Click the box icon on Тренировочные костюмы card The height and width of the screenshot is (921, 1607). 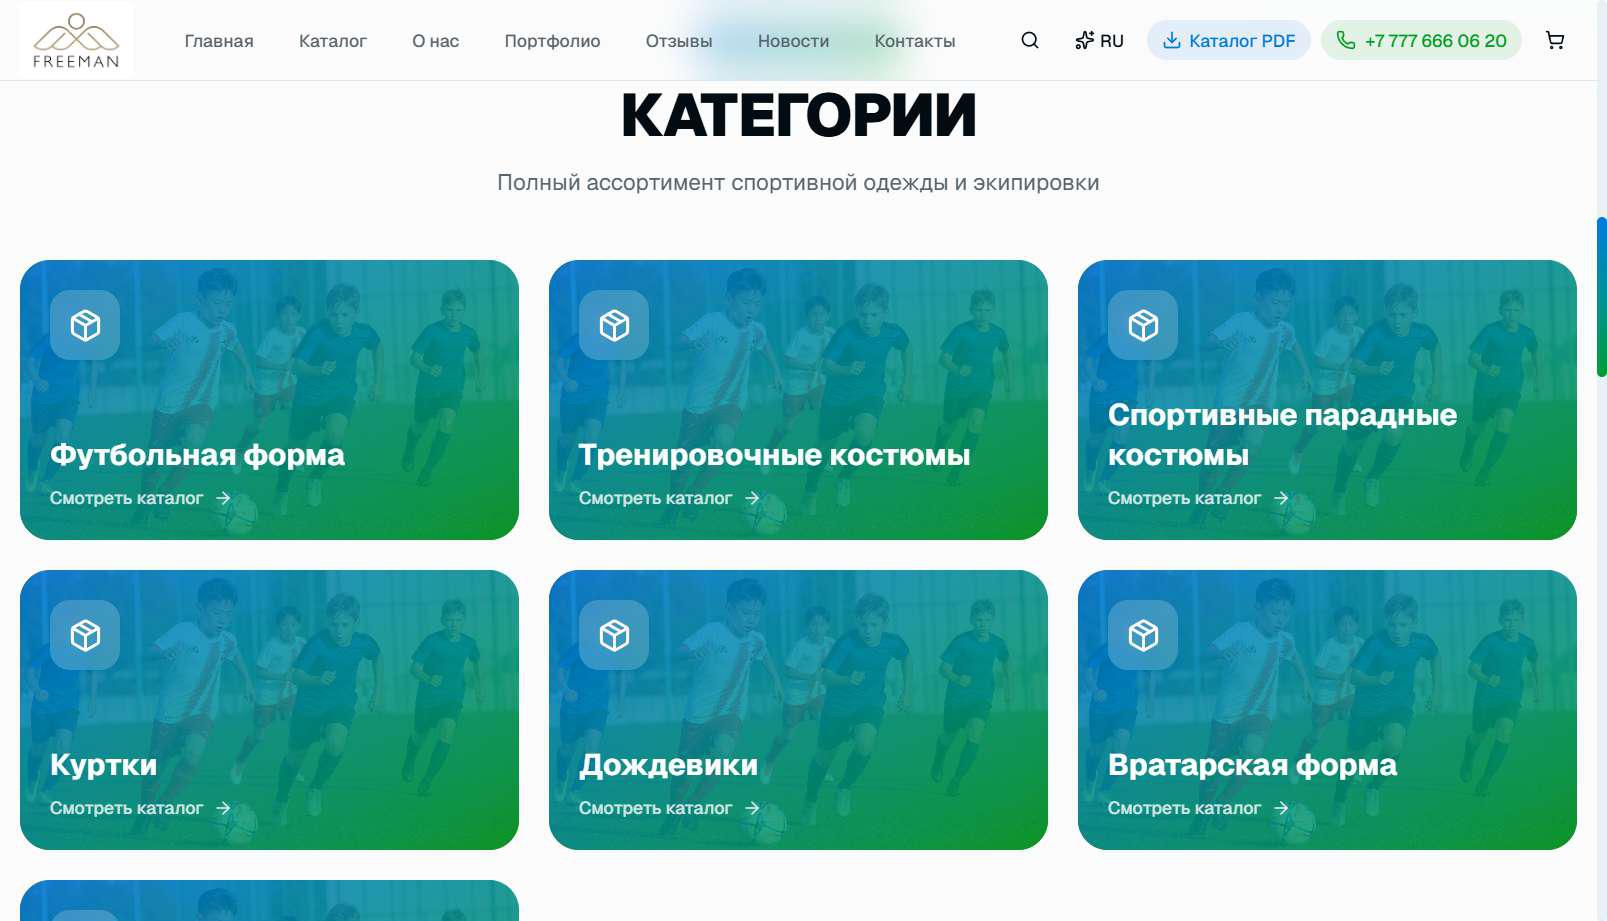point(614,325)
